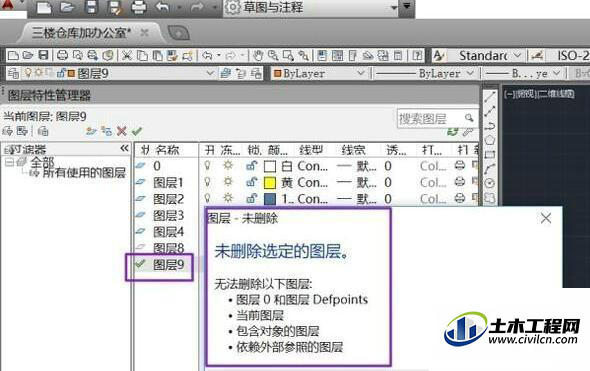590x371 pixels.
Task: Undo from the quick access toolbar
Action: [162, 7]
